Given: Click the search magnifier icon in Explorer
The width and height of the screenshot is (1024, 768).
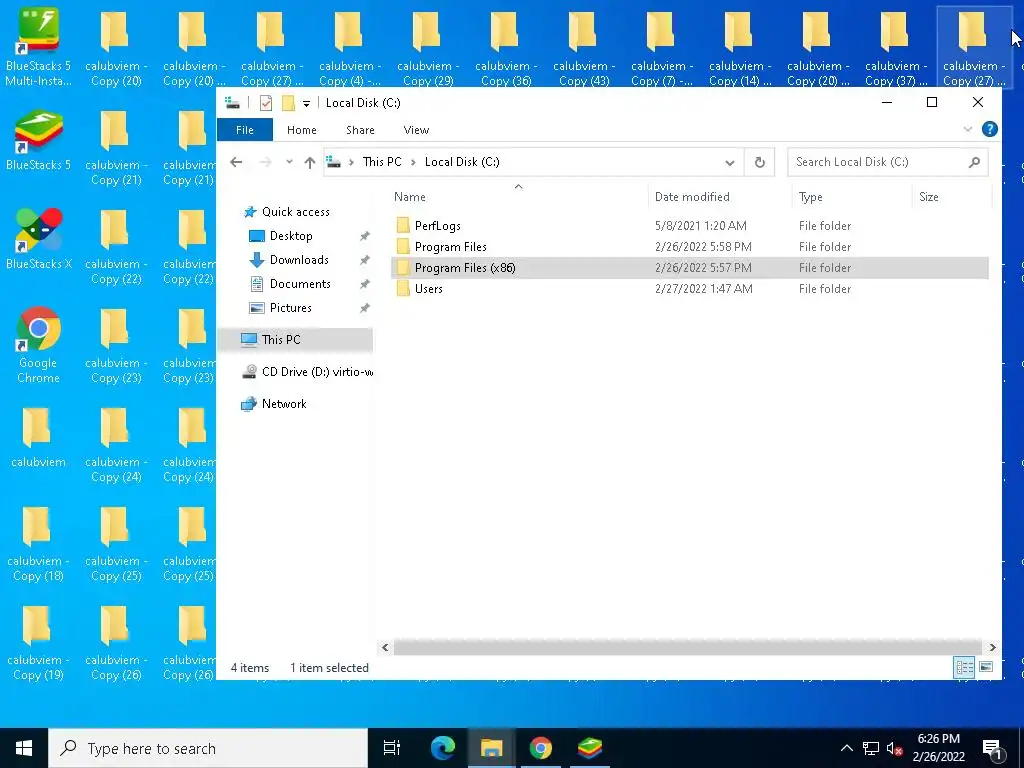Looking at the screenshot, I should [x=974, y=162].
